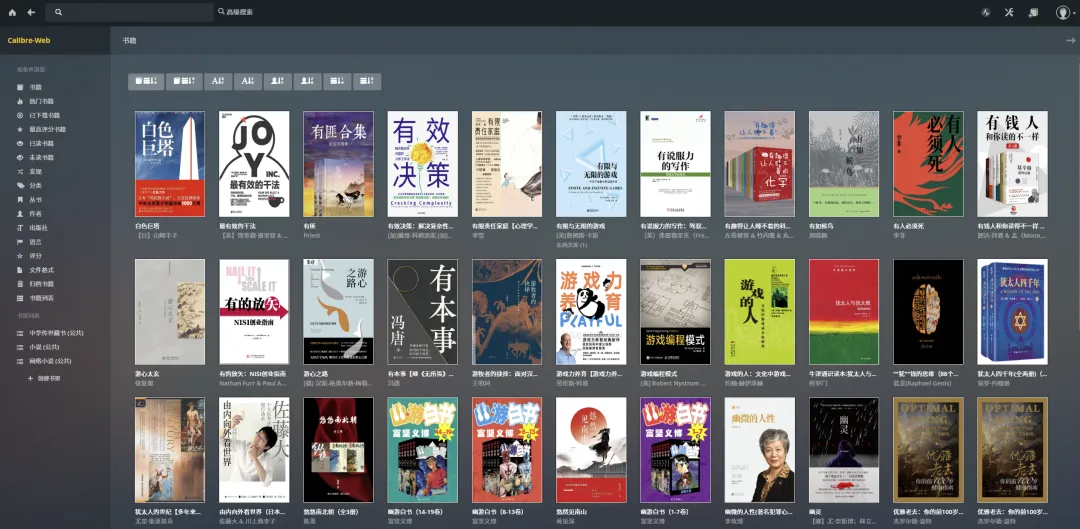Open the 有的放矢 NISI创业指南 cover
The height and width of the screenshot is (529, 1080).
[254, 312]
